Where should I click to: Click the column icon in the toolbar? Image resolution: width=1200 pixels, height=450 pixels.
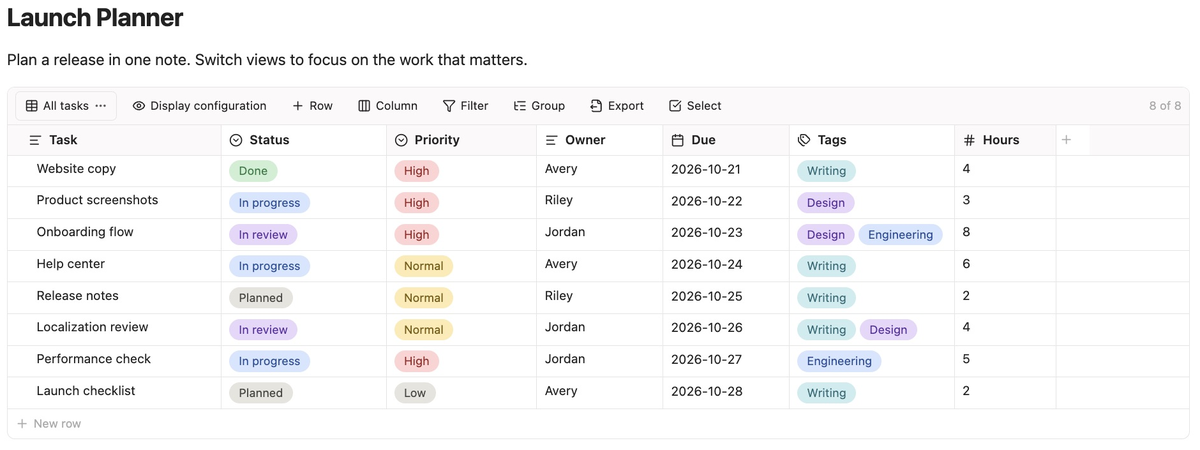(x=364, y=106)
